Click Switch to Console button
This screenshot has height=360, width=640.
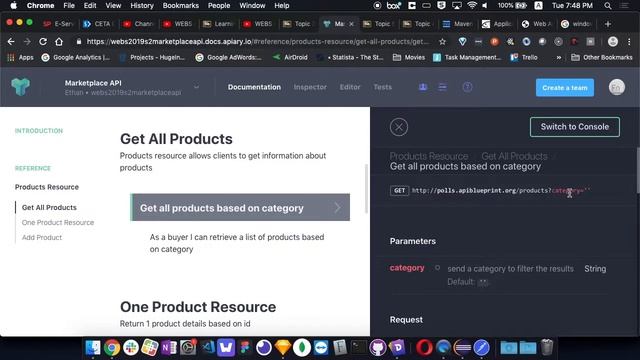(575, 127)
